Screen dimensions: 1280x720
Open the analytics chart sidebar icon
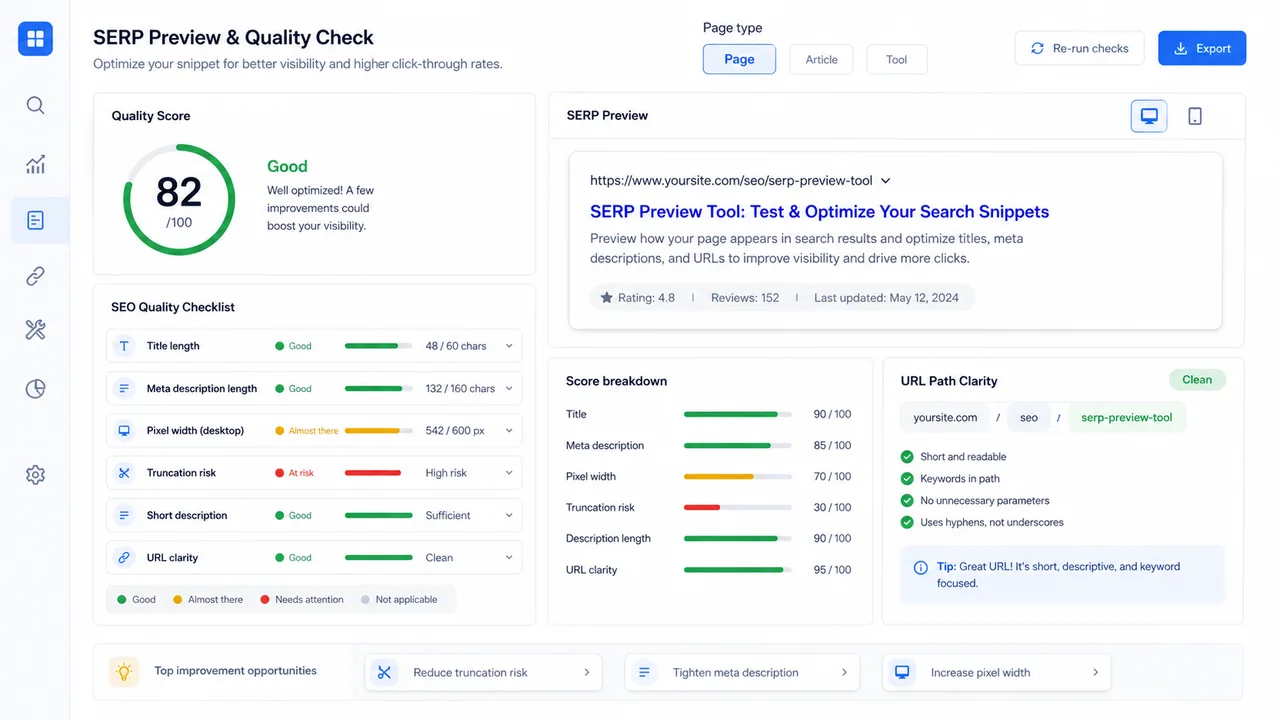(x=35, y=164)
